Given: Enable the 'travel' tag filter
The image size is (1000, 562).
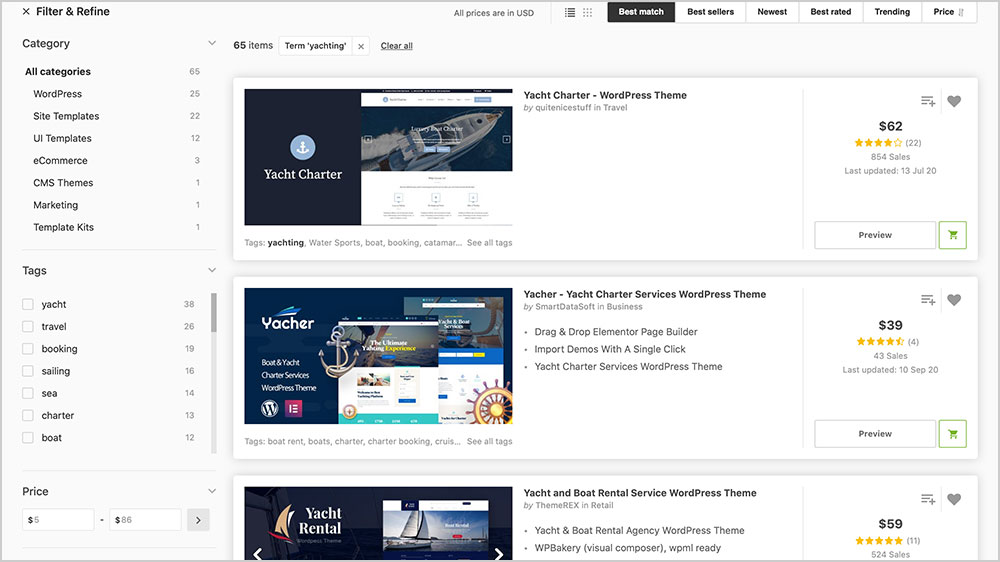Looking at the screenshot, I should 28,327.
